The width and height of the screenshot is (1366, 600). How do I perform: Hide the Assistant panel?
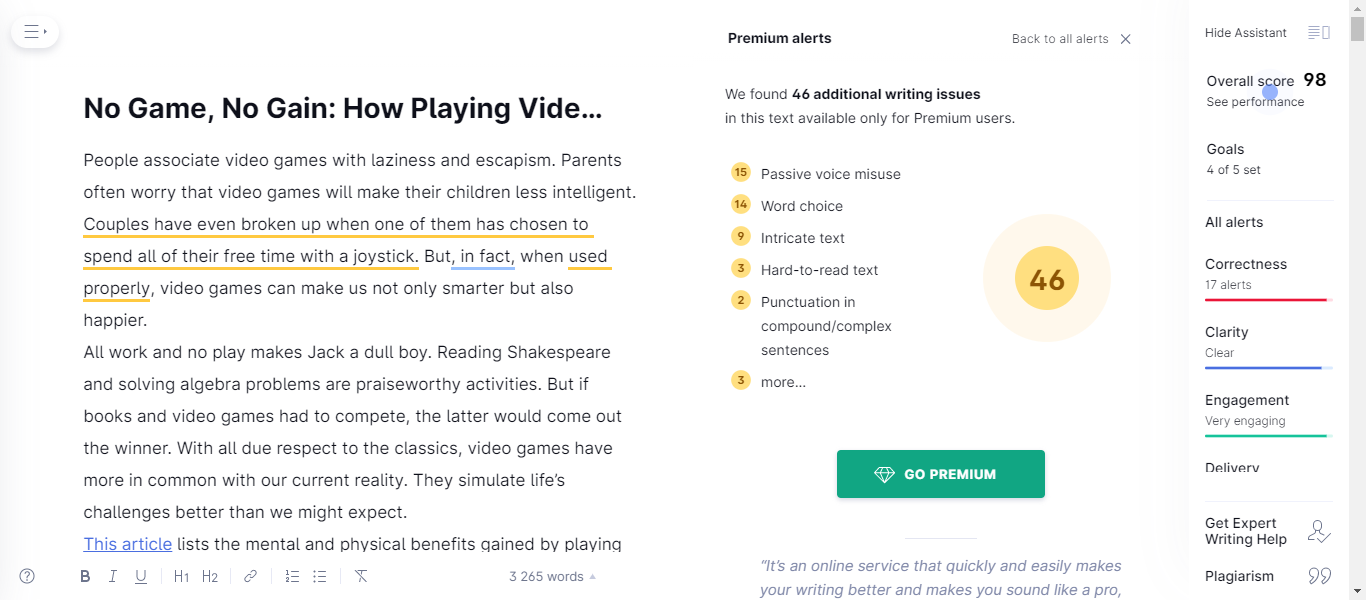1245,32
